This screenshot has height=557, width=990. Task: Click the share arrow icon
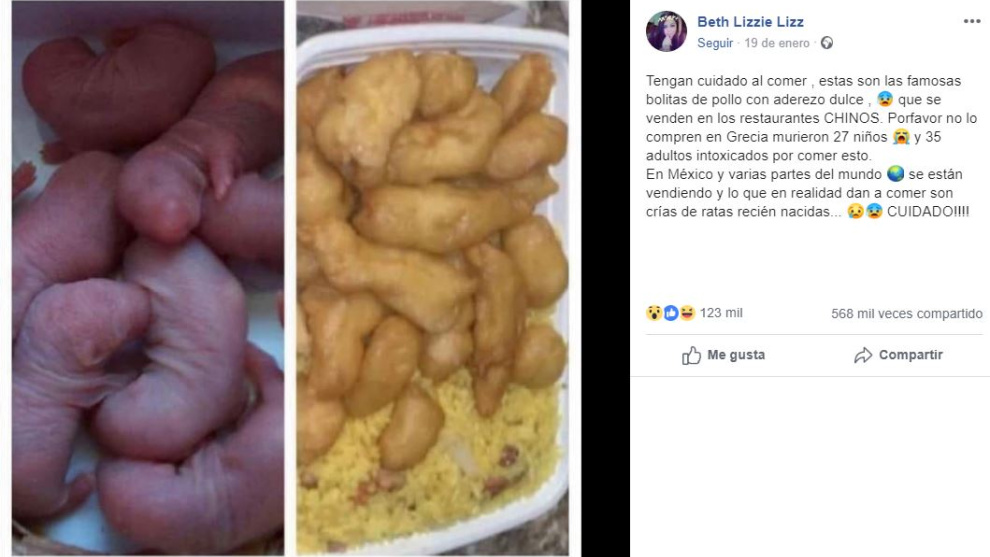tap(863, 355)
